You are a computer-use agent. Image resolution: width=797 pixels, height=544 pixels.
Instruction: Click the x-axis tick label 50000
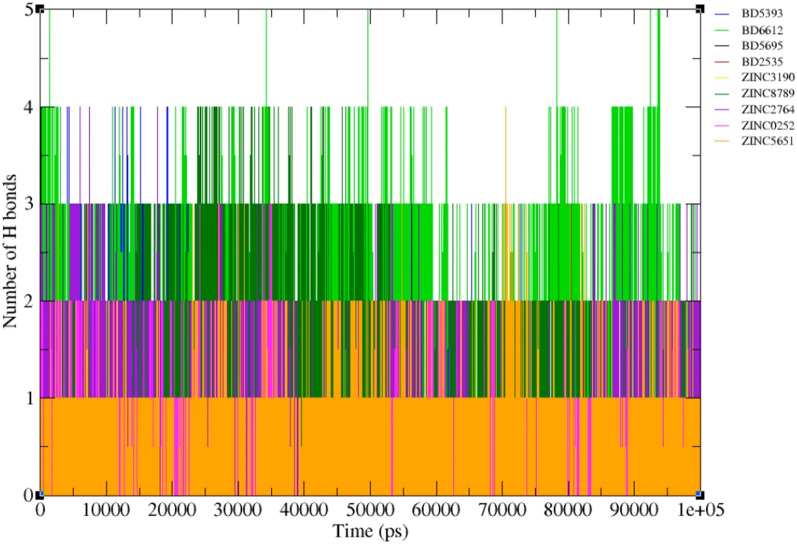[371, 509]
